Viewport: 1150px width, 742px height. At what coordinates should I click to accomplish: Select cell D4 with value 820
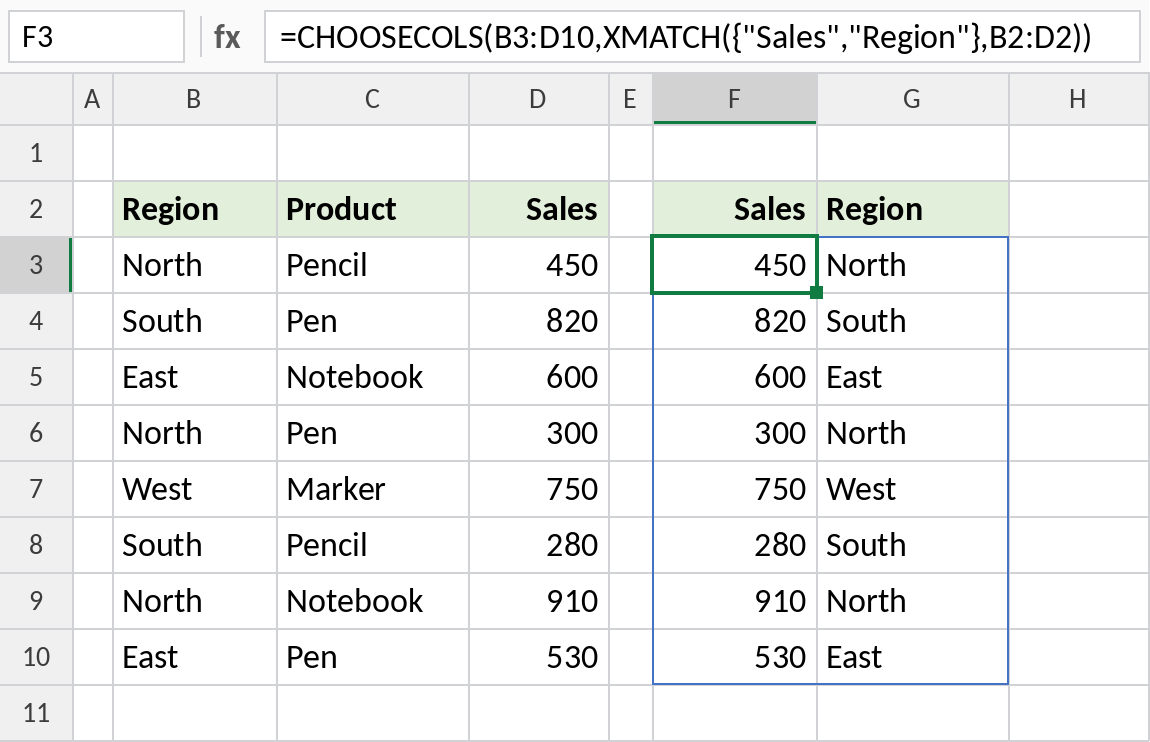pos(538,321)
